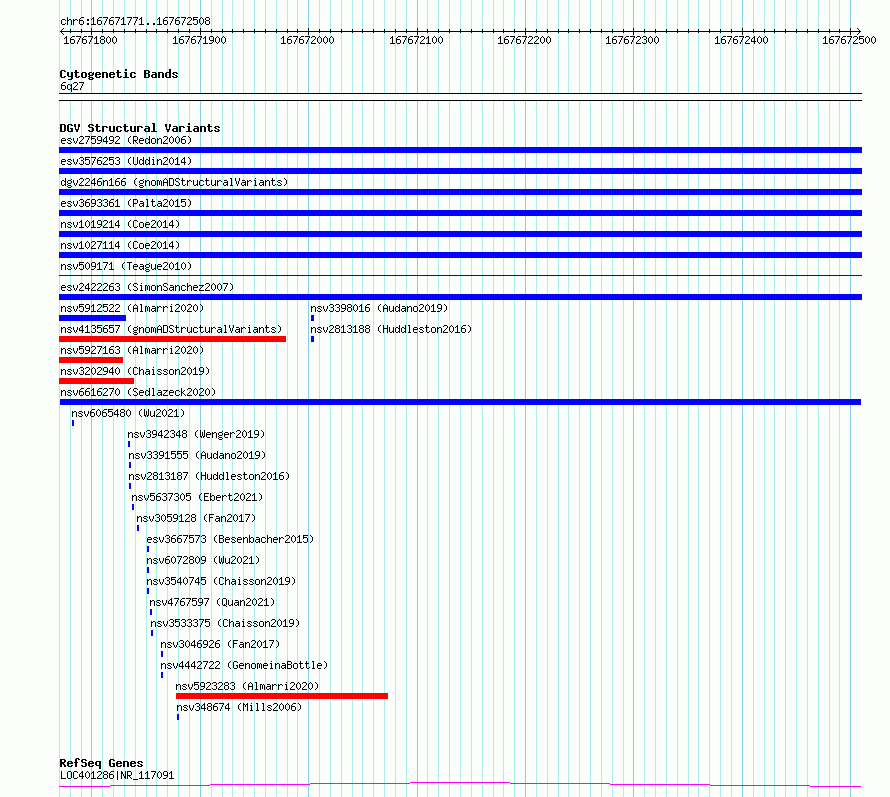890x797 pixels.
Task: Click the small blue marker under nsv3398016
Action: (x=312, y=318)
